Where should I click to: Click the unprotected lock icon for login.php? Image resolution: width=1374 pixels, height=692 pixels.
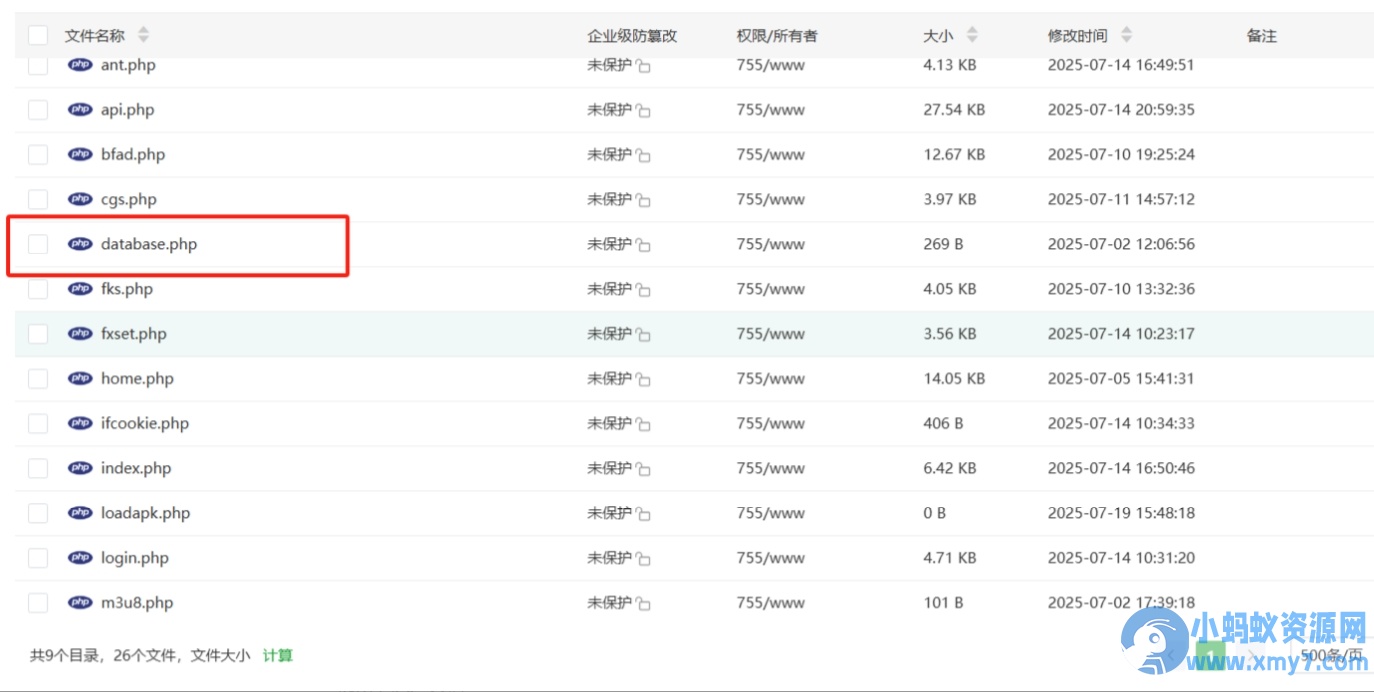click(643, 559)
